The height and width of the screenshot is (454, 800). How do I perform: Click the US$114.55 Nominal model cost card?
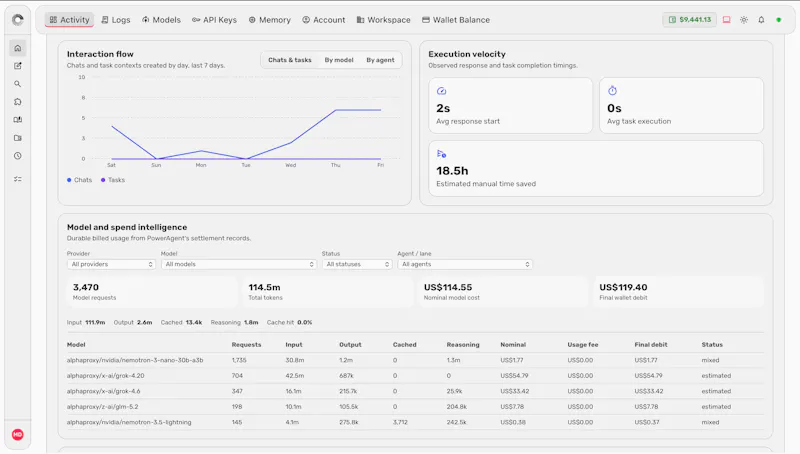coord(503,292)
